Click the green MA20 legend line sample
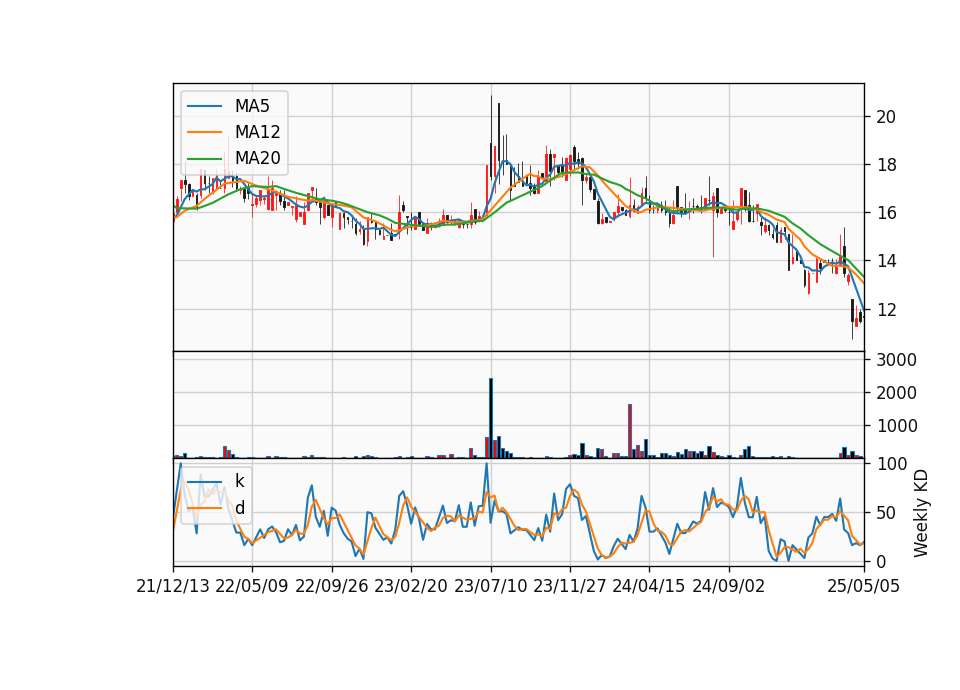960x690 pixels. [204, 158]
